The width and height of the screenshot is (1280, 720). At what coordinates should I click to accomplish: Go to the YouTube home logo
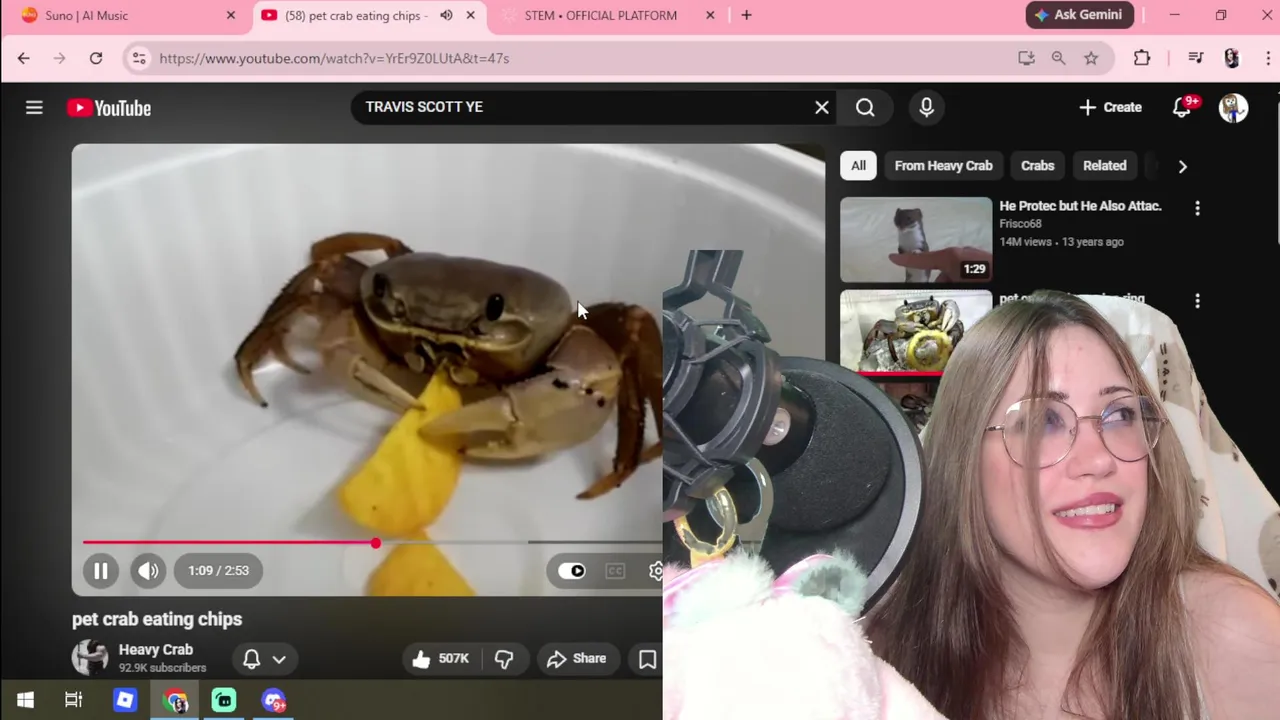tap(109, 107)
